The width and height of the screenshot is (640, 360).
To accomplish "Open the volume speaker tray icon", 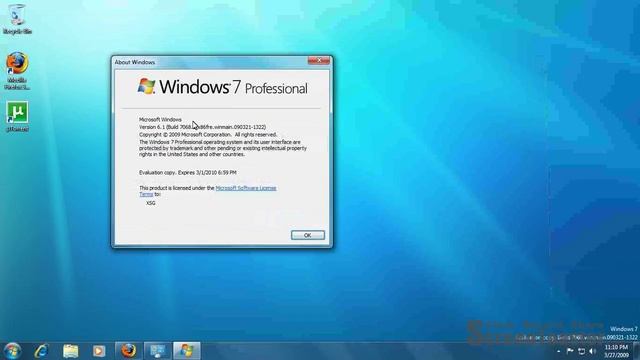I will 593,351.
